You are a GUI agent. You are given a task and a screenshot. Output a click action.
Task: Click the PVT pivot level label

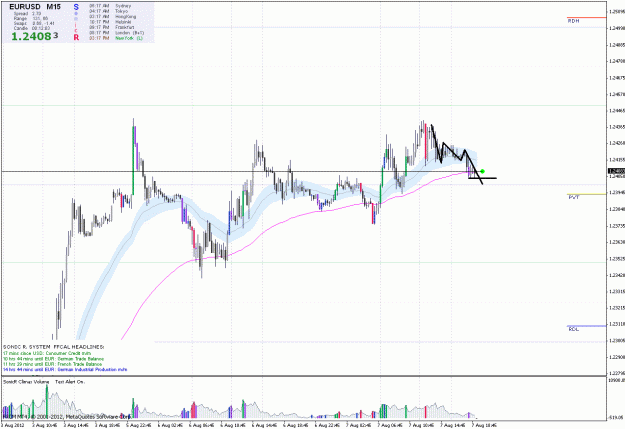pyautogui.click(x=574, y=197)
